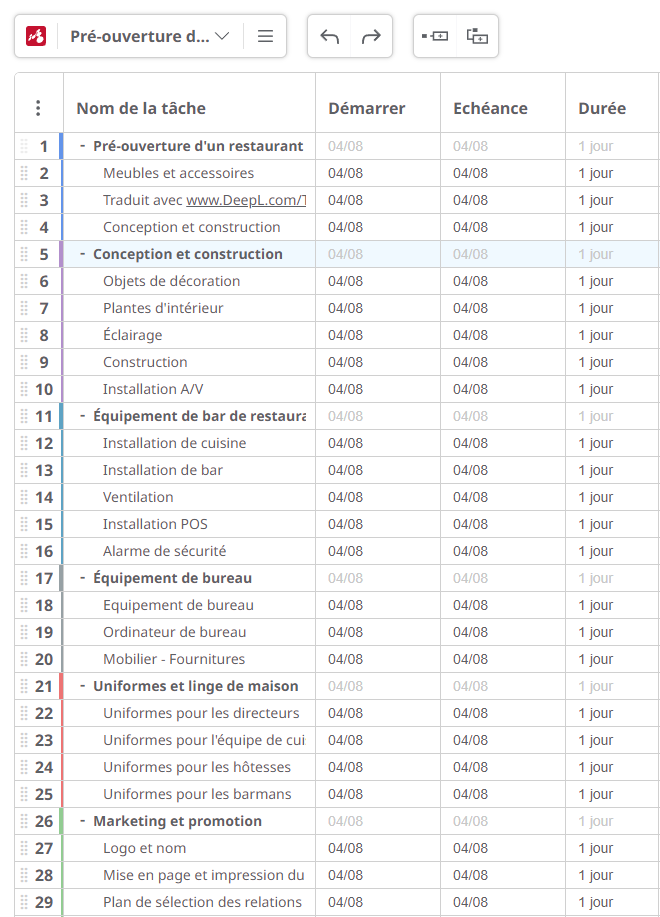This screenshot has width=660, height=917.
Task: Select Uniformes pour les barmans task
Action: point(197,795)
